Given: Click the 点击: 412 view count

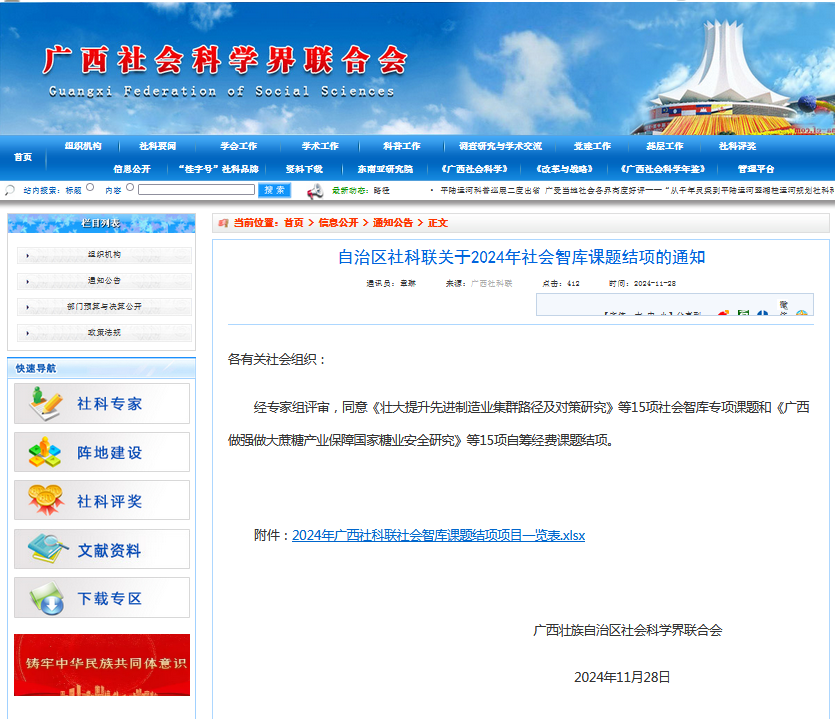Looking at the screenshot, I should tap(561, 284).
